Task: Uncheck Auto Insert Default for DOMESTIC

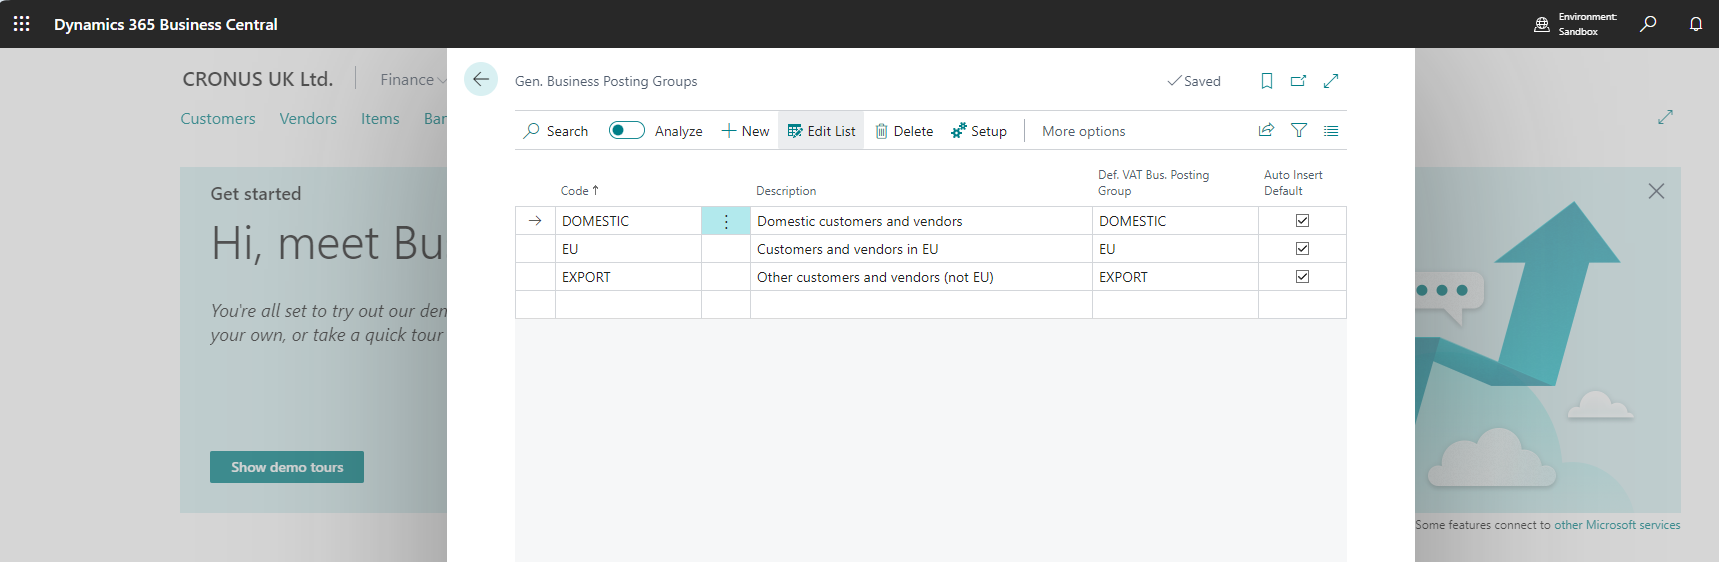Action: (x=1302, y=220)
